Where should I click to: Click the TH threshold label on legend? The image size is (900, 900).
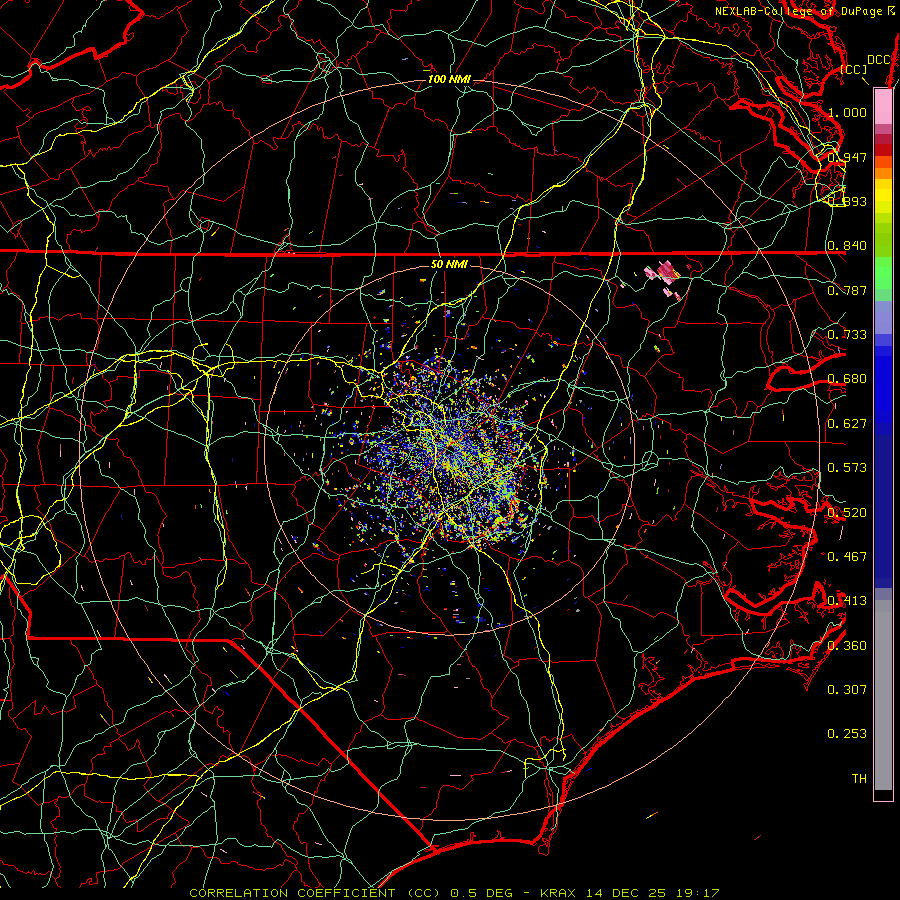pos(859,778)
